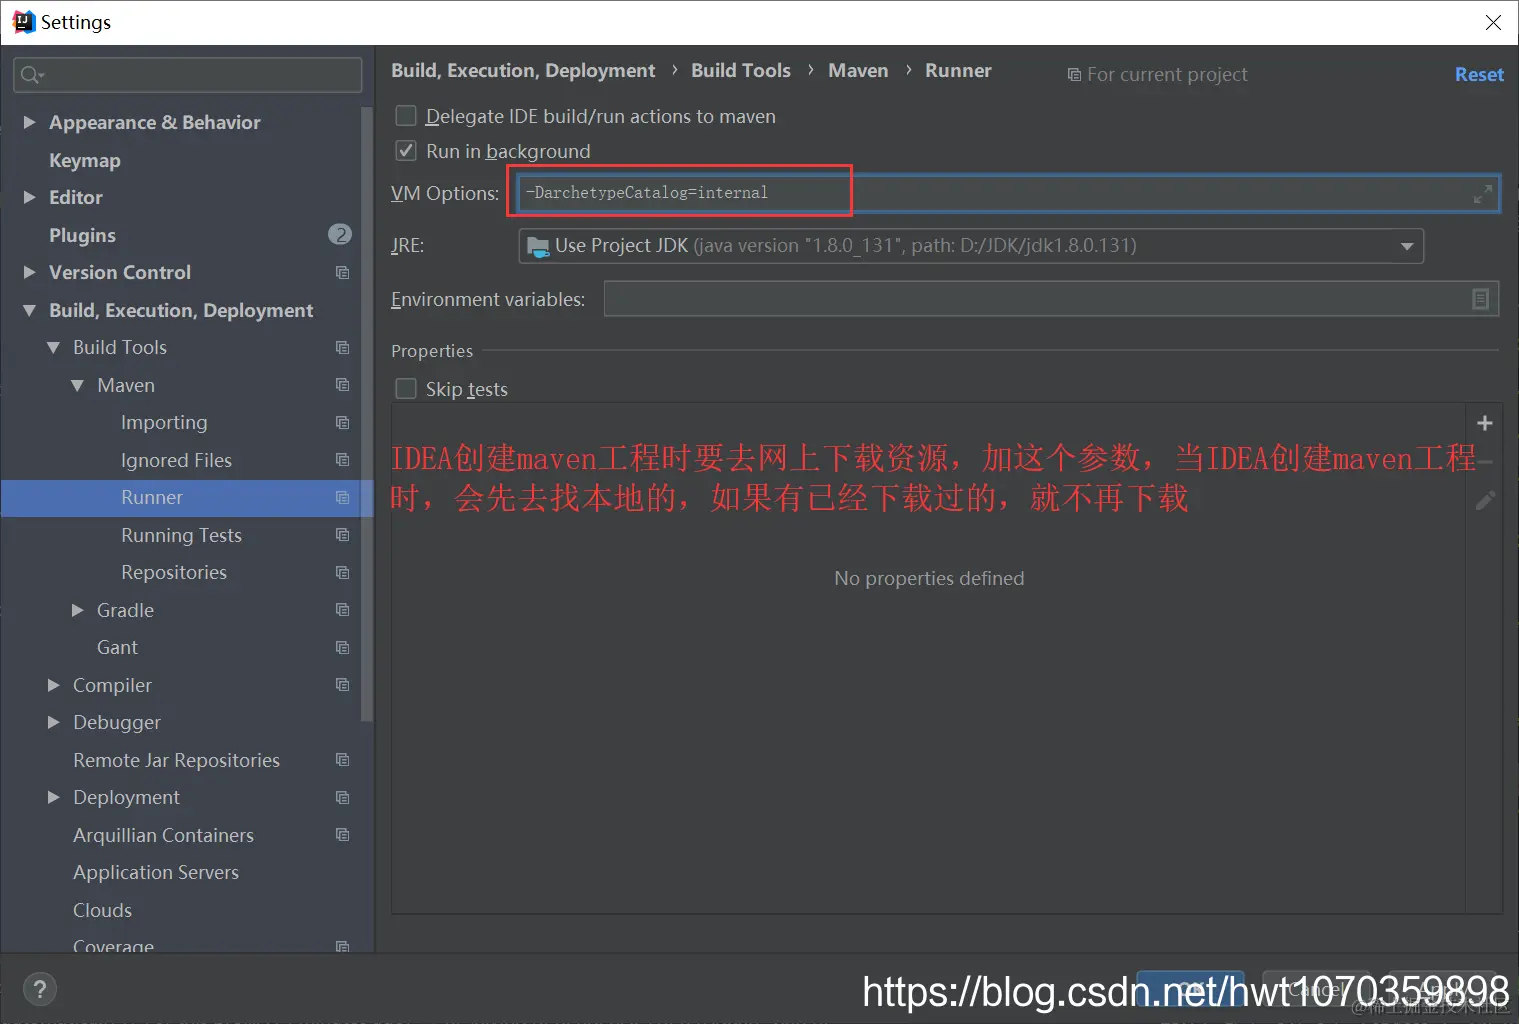Click project-level icon beside Version Control
1519x1024 pixels.
[342, 273]
